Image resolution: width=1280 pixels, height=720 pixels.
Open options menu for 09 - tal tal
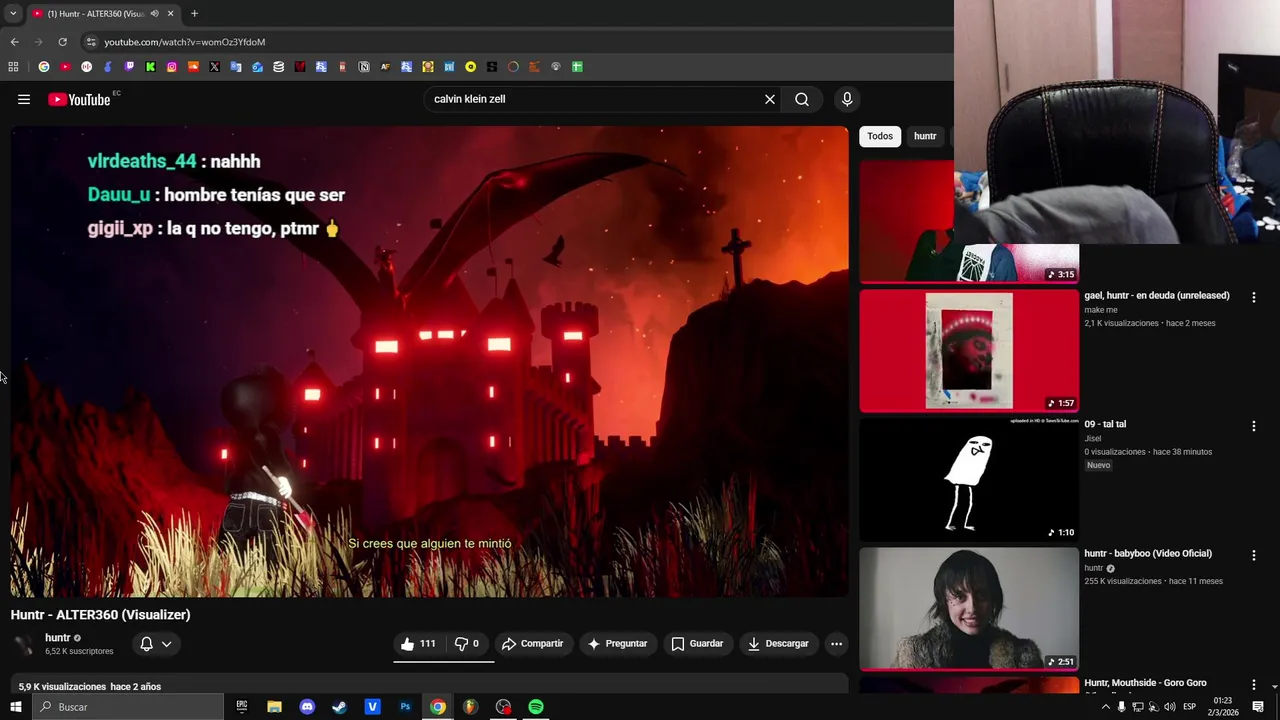pyautogui.click(x=1253, y=426)
